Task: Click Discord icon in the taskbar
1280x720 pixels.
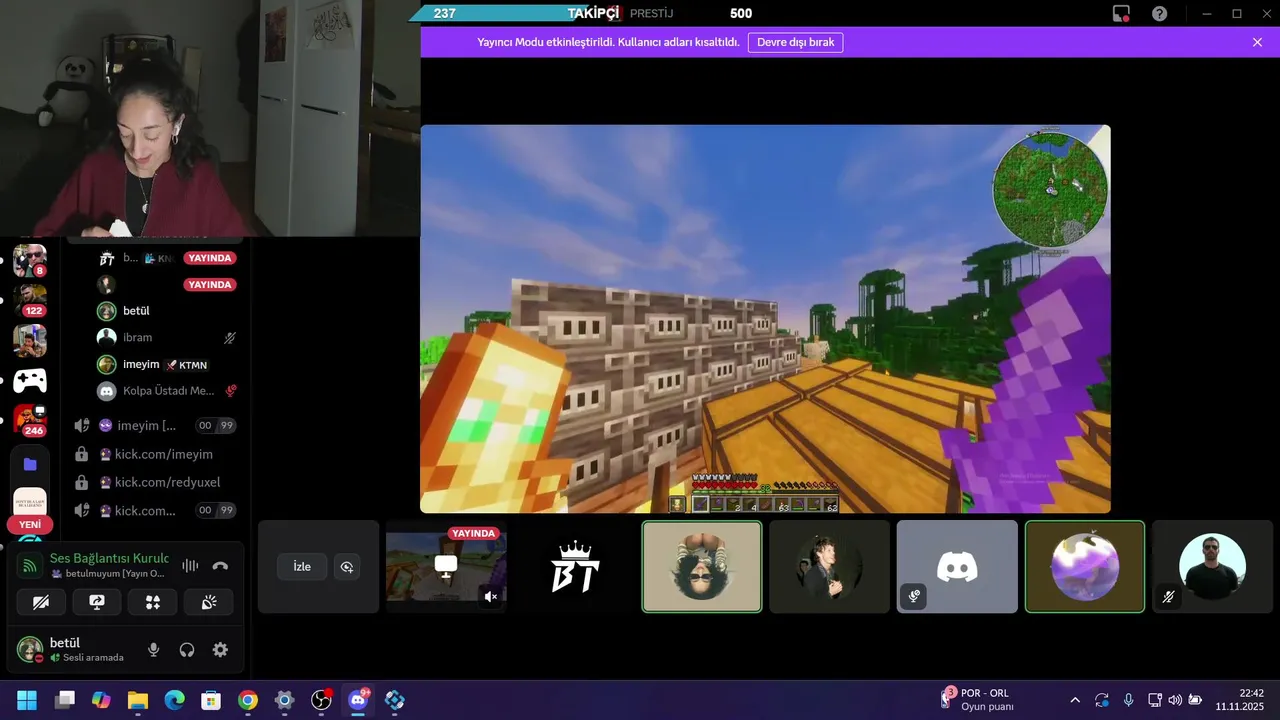Action: click(x=358, y=700)
